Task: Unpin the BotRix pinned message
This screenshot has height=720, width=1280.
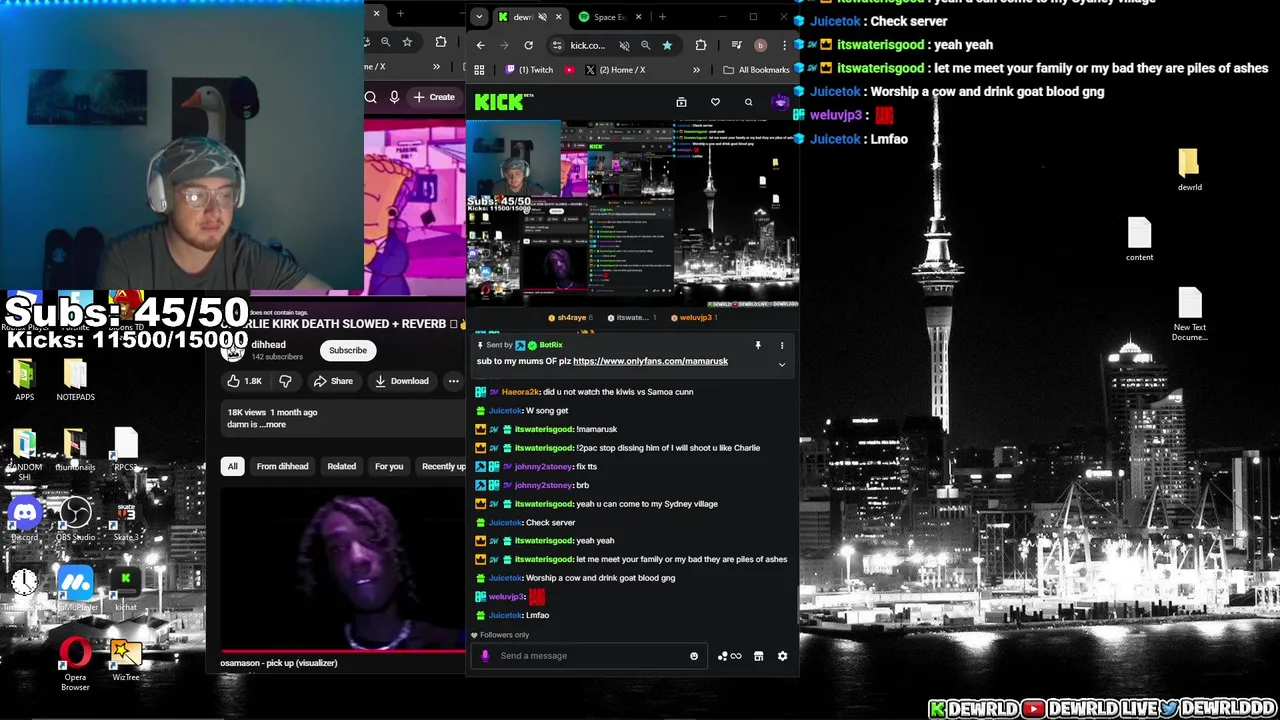Action: [x=758, y=345]
